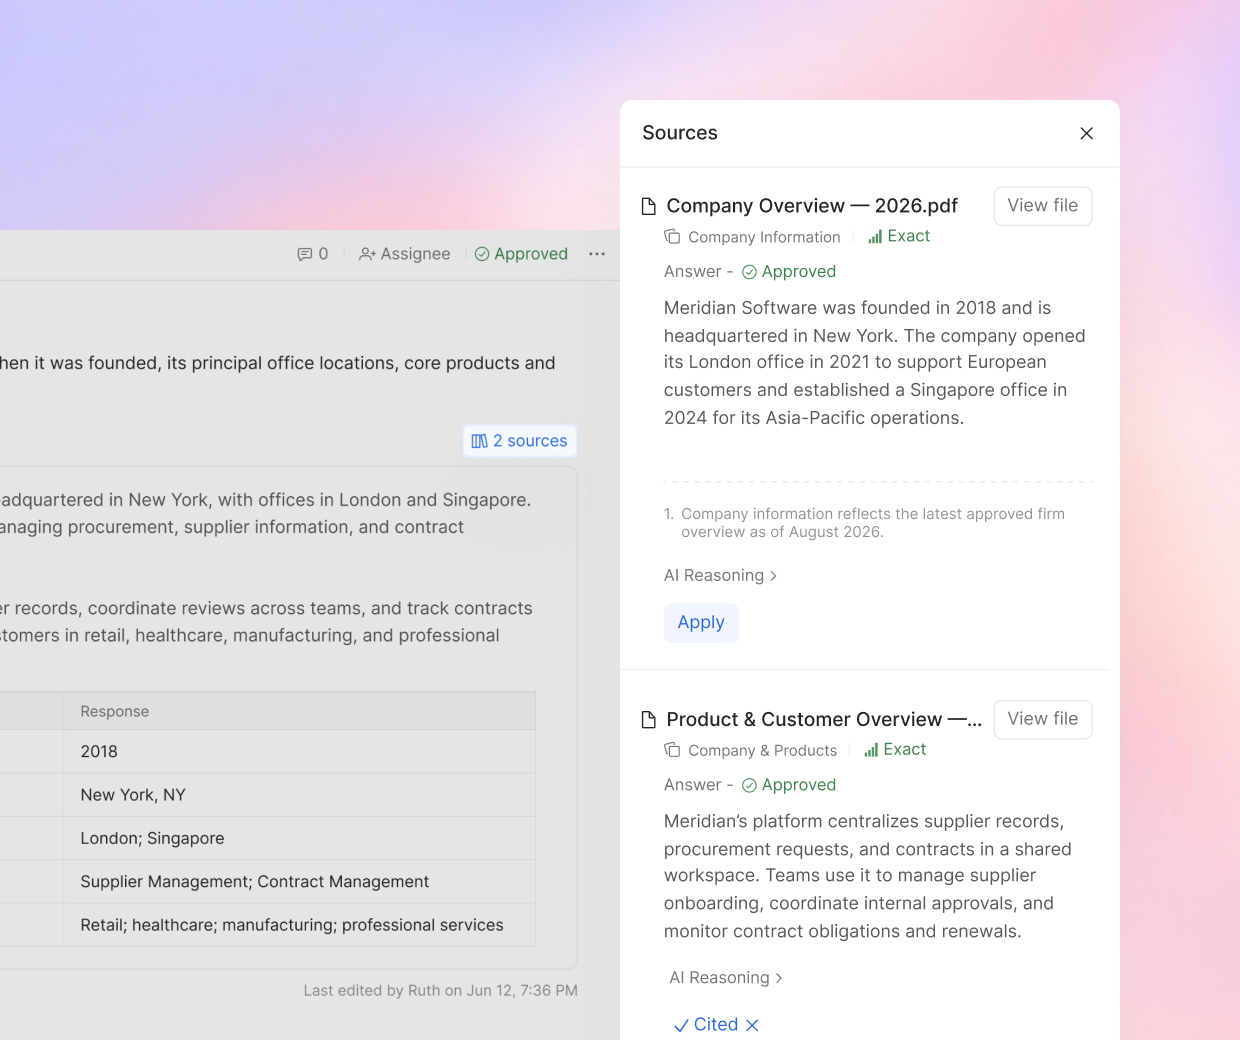
Task: Open the three-dot more options menu
Action: pos(597,254)
